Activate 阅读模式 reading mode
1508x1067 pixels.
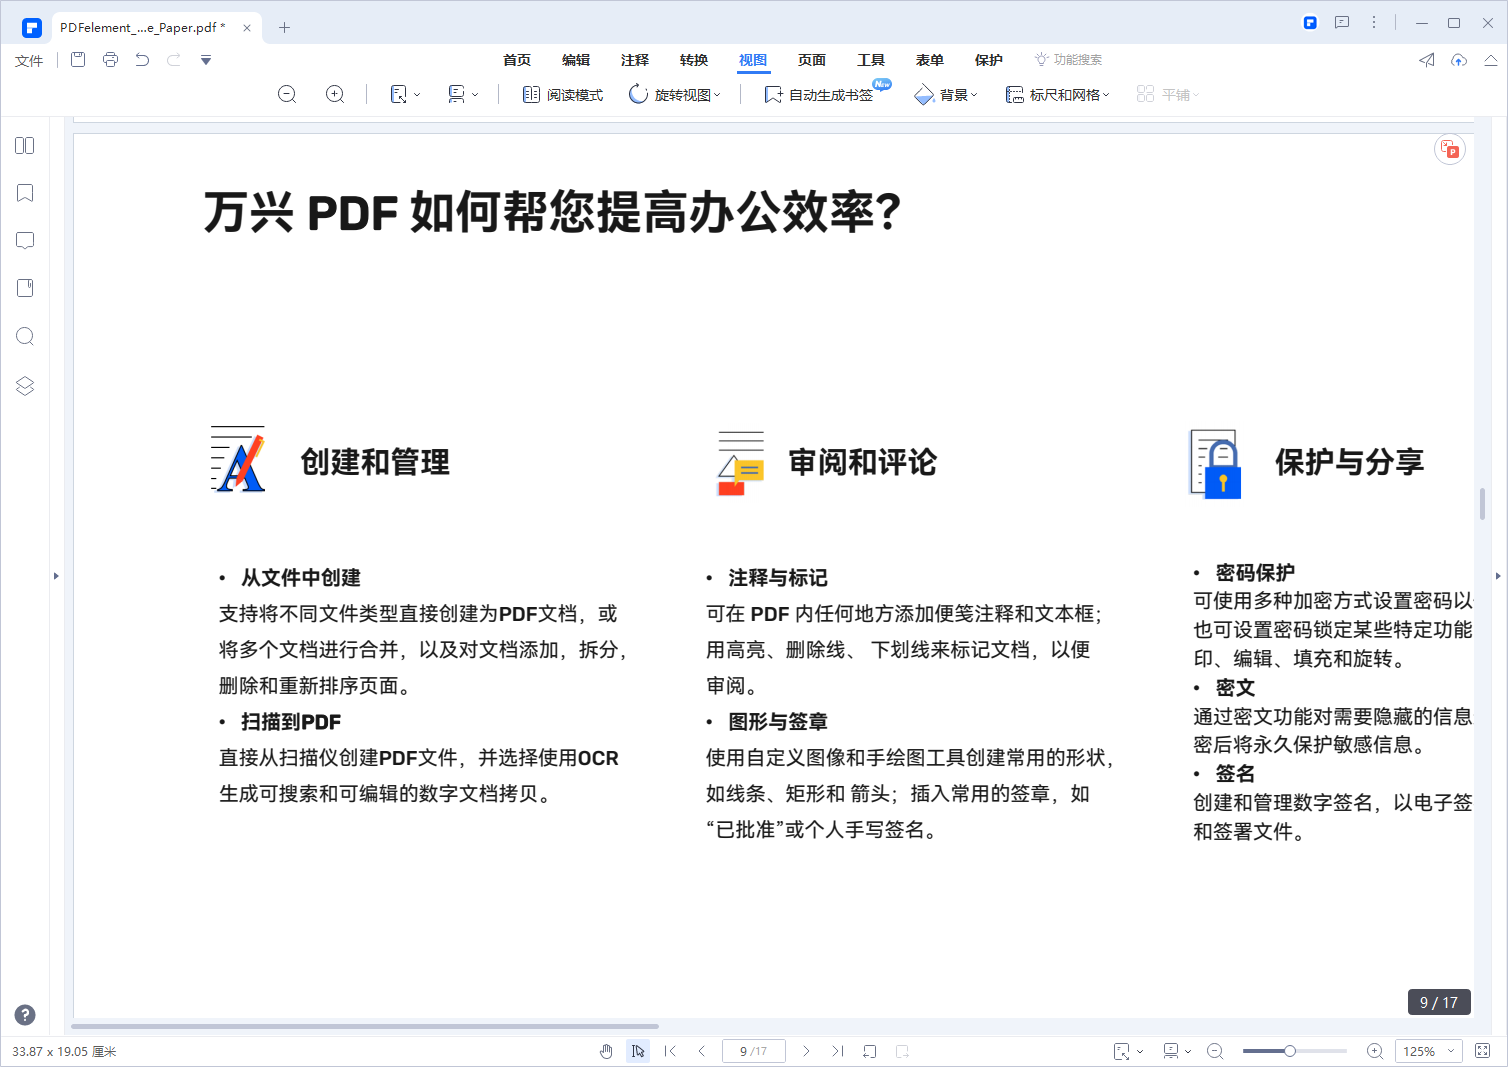pos(562,94)
